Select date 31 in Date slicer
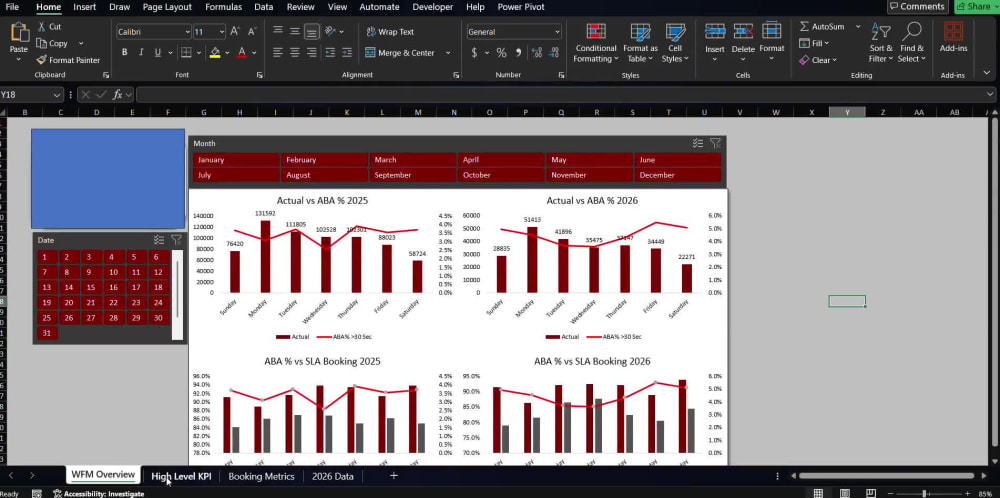The width and height of the screenshot is (1000, 498). 47,333
